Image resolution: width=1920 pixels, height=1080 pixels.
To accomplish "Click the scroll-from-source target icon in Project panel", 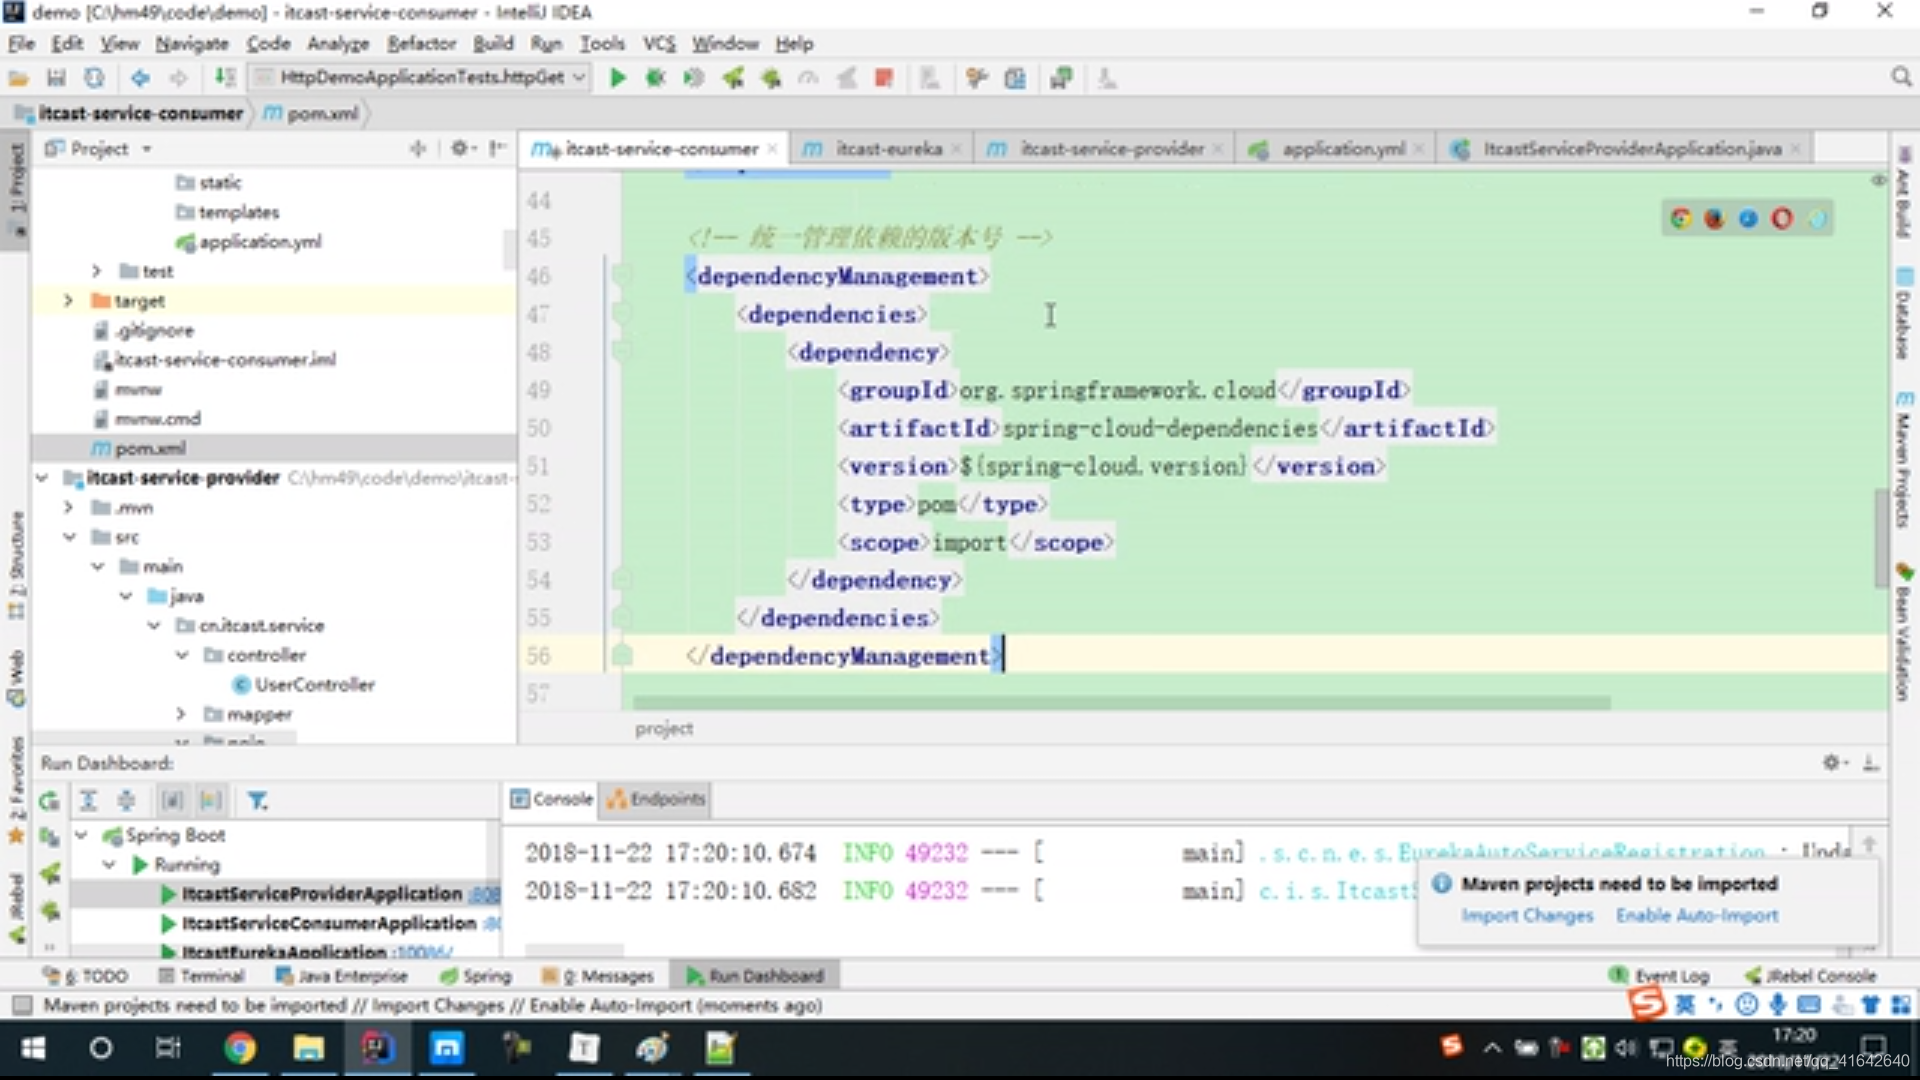I will point(418,148).
